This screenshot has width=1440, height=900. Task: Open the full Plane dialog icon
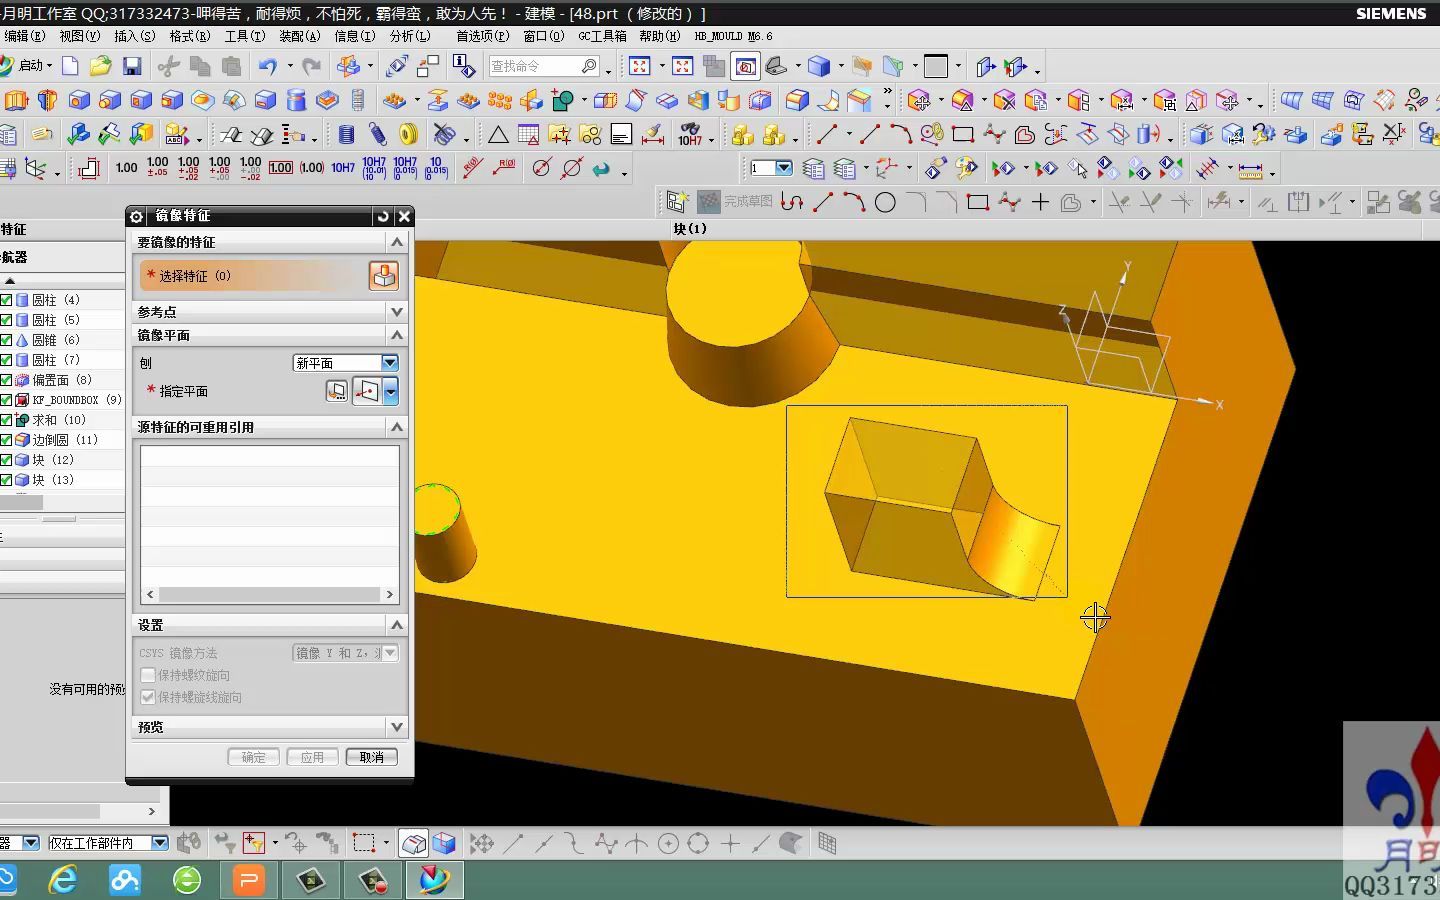(x=337, y=391)
